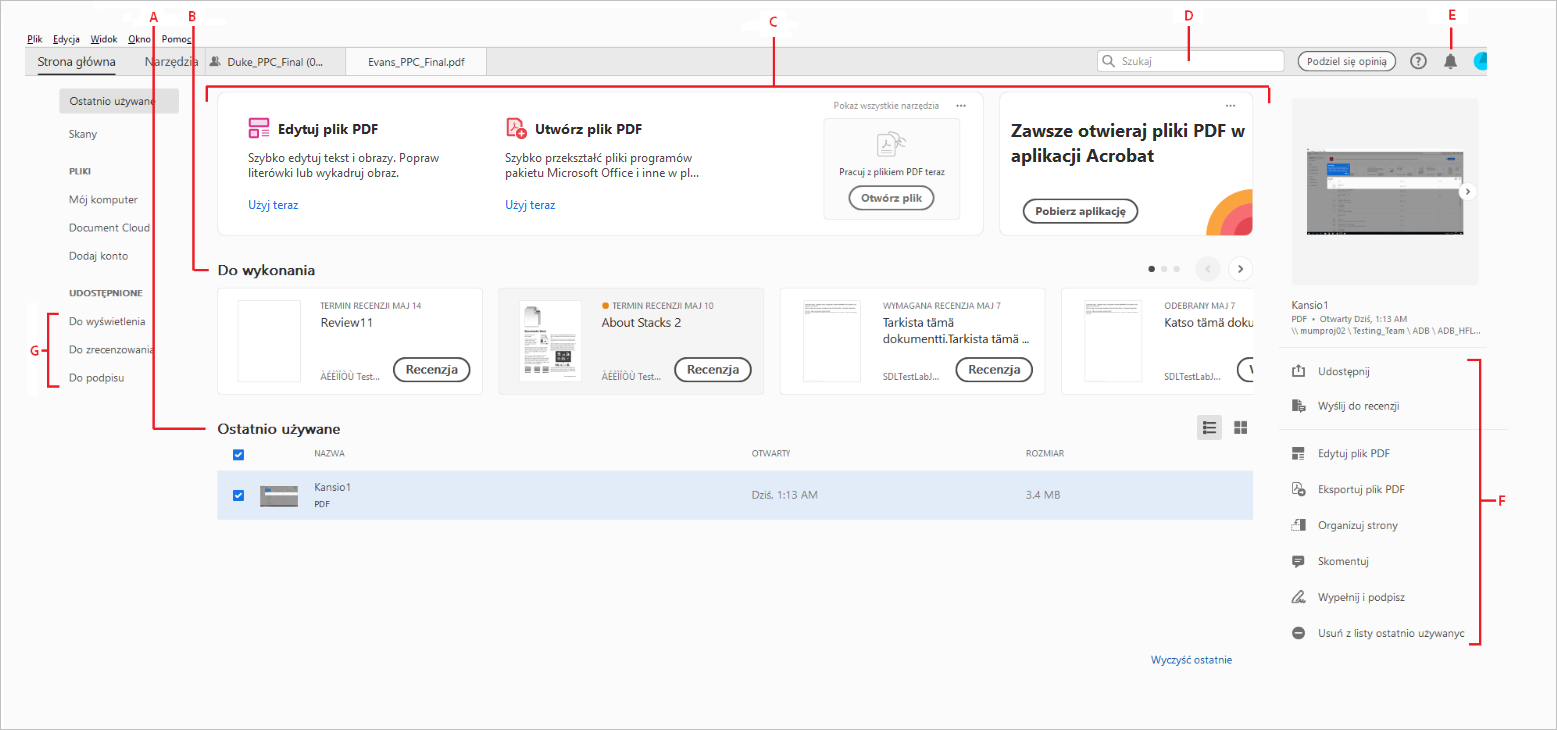This screenshot has width=1557, height=730.
Task: Switch to the Narzędzia tab
Action: (x=171, y=62)
